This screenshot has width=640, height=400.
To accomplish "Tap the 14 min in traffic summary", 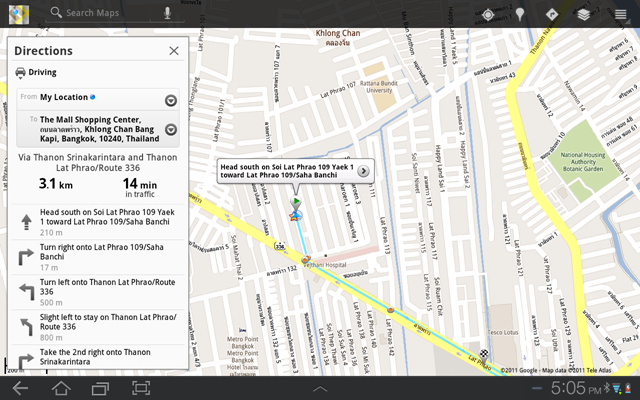I will [x=140, y=188].
